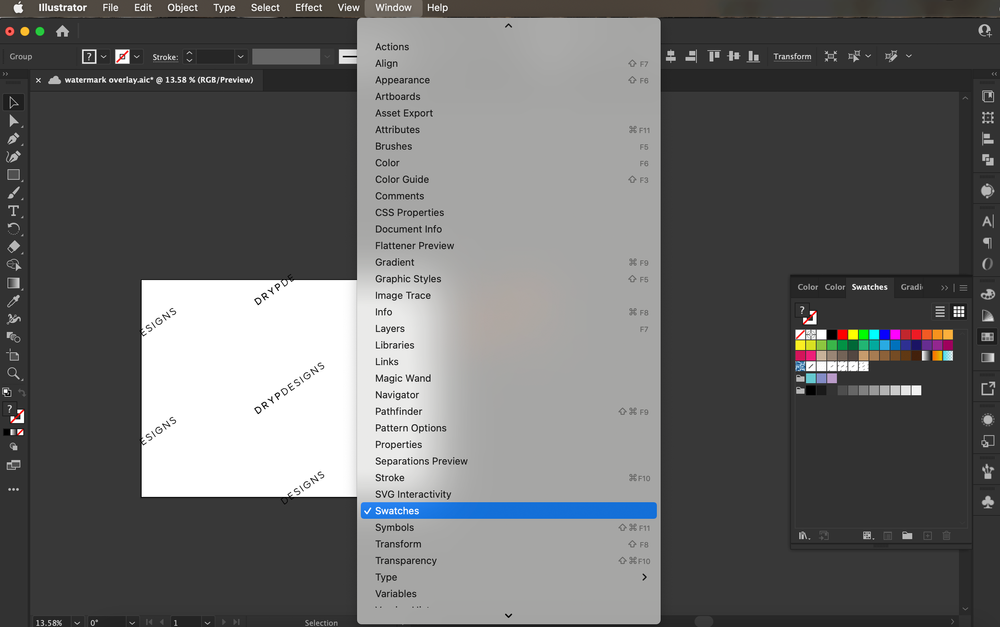Expand hidden panel tabs double-chevron
The width and height of the screenshot is (1000, 627).
pos(945,288)
